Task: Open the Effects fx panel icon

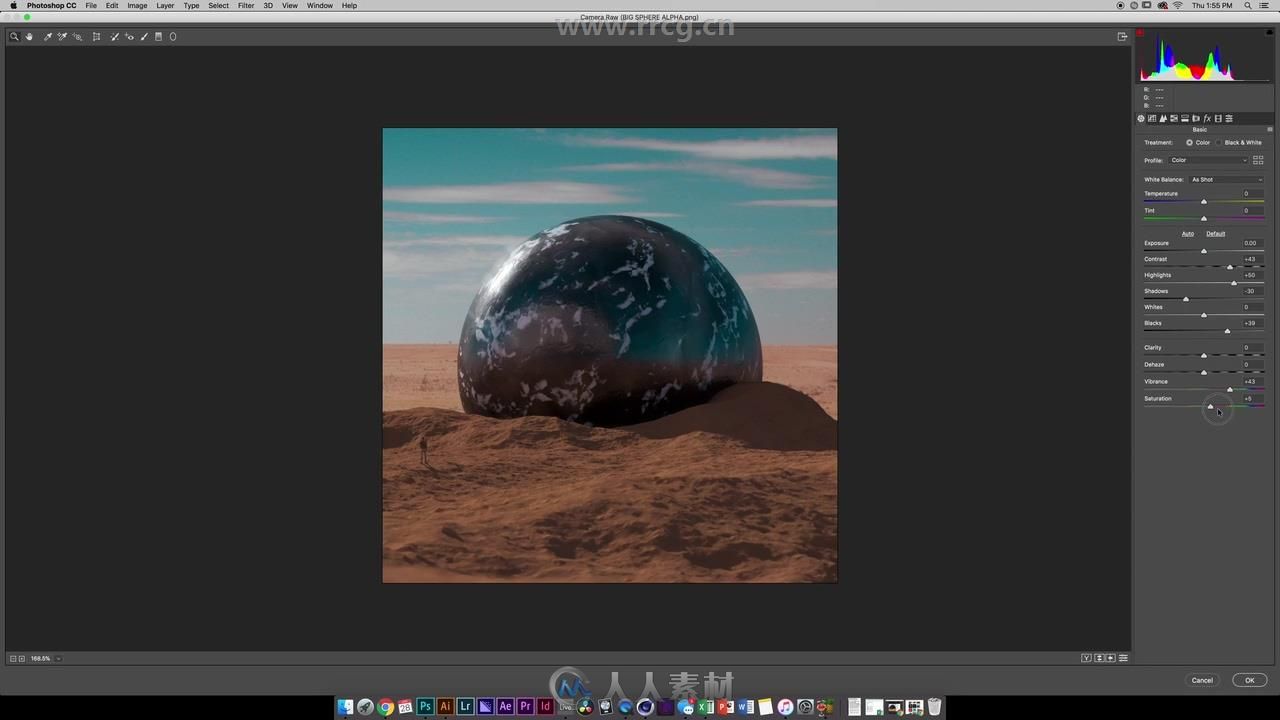Action: point(1208,118)
